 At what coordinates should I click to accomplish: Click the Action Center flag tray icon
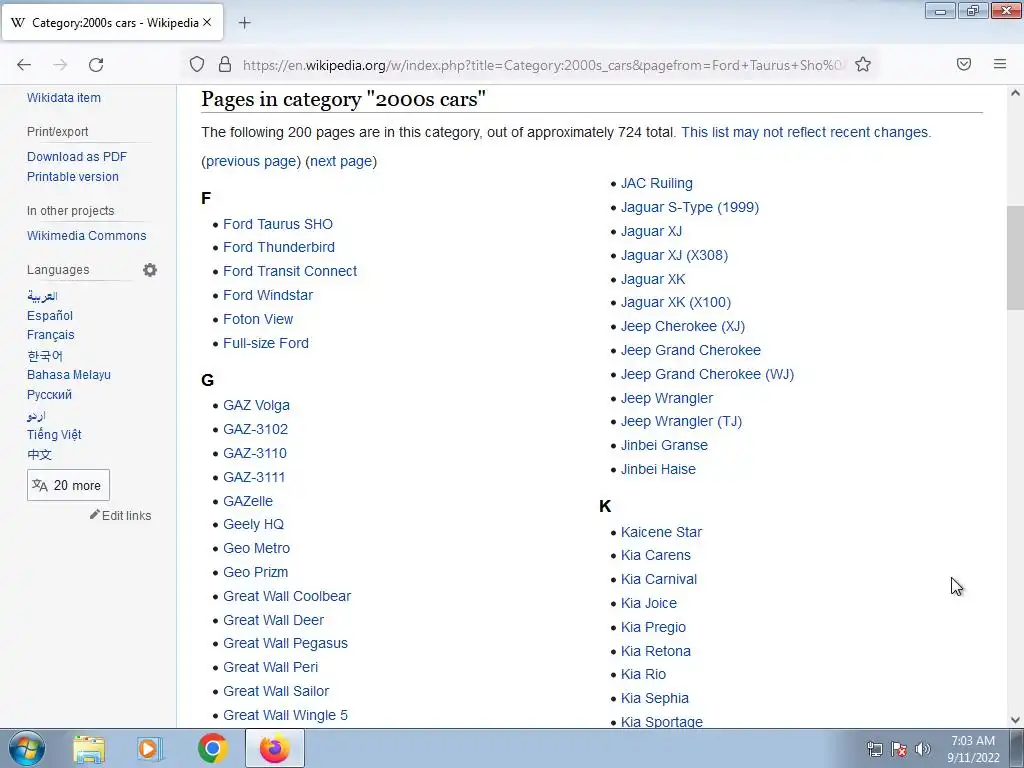point(899,749)
